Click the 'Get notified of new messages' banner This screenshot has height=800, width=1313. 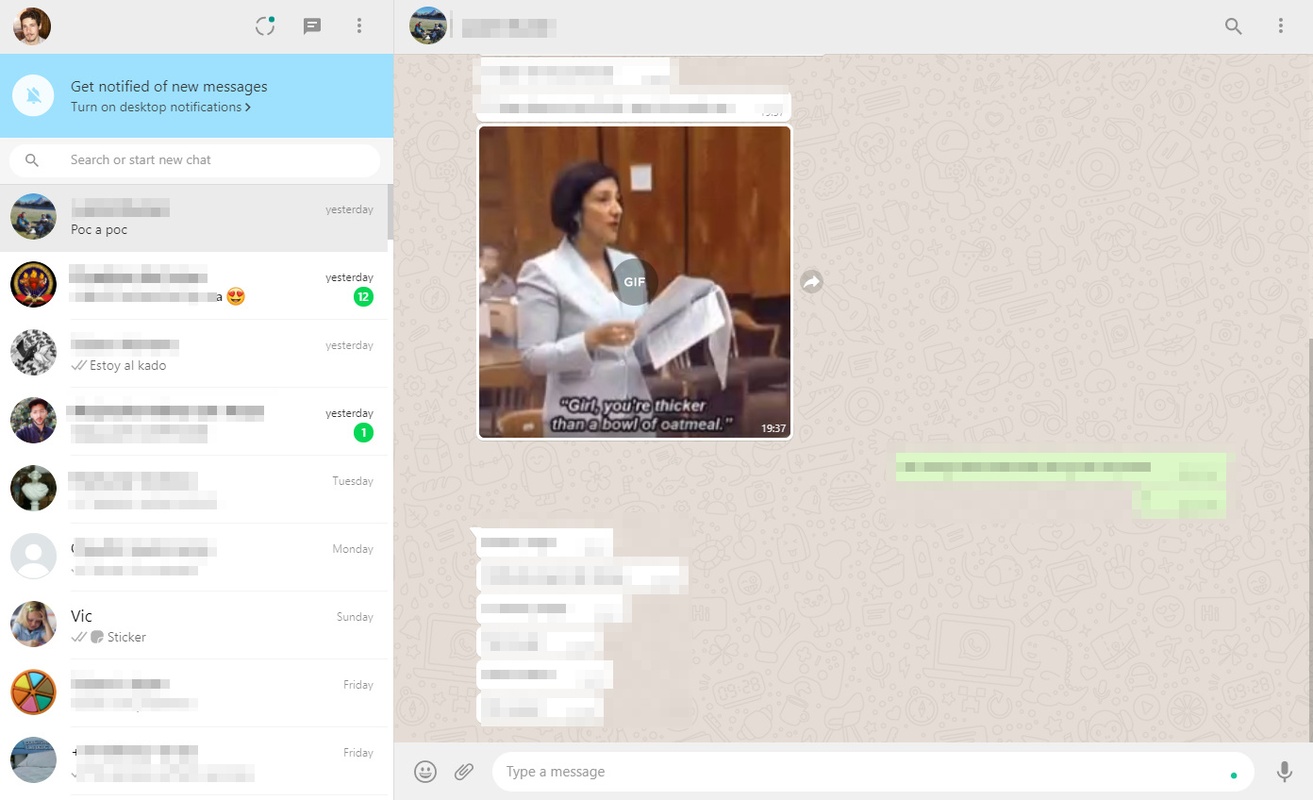pyautogui.click(x=196, y=96)
